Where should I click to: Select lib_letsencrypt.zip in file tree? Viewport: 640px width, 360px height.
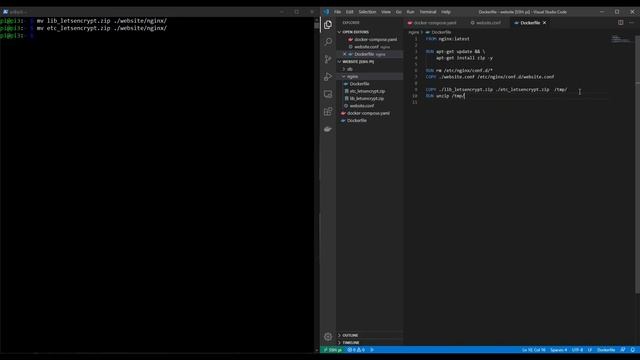(367, 98)
